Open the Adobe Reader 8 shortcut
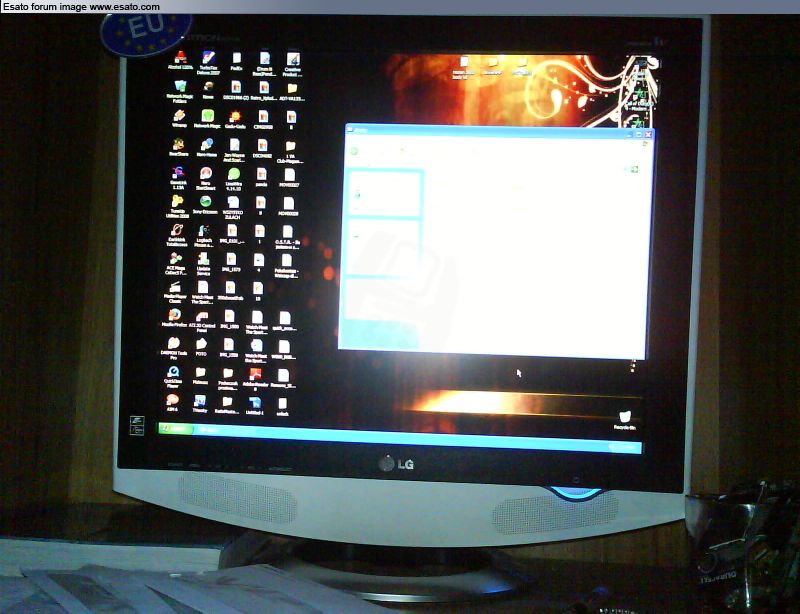Screen dimensions: 800x614 pyautogui.click(x=256, y=379)
